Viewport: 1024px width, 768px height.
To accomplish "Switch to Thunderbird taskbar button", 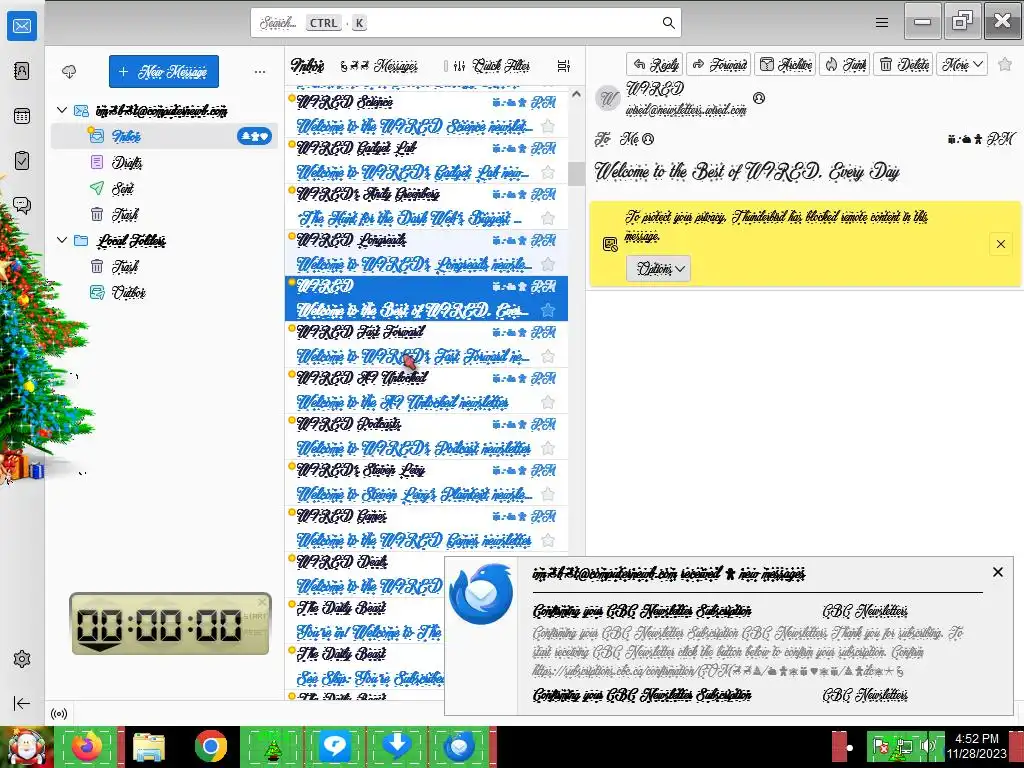I will click(460, 746).
